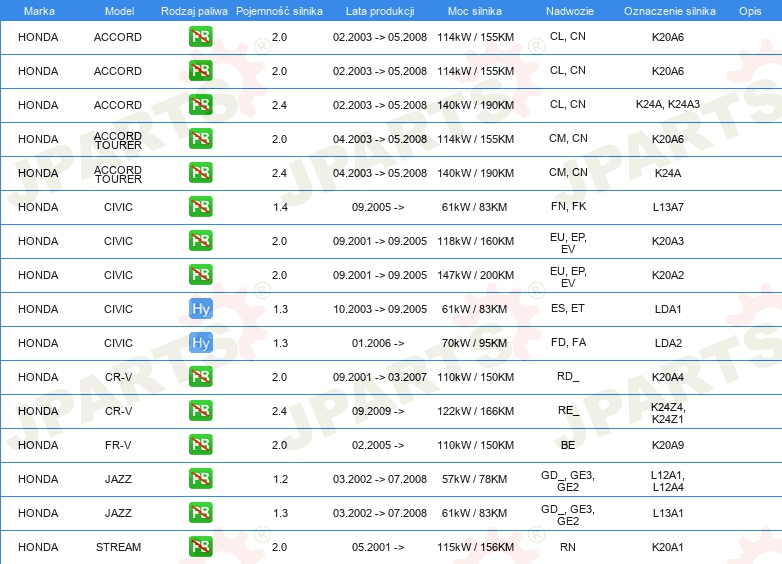Viewport: 782px width, 564px height.
Task: Click the Pojemność silnika column header
Action: [x=279, y=11]
